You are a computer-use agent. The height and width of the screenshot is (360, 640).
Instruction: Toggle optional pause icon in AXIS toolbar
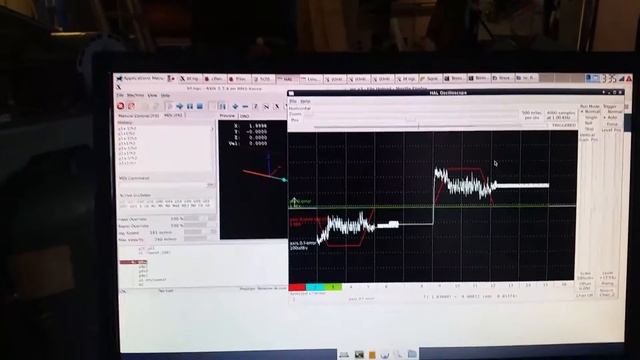tap(222, 107)
